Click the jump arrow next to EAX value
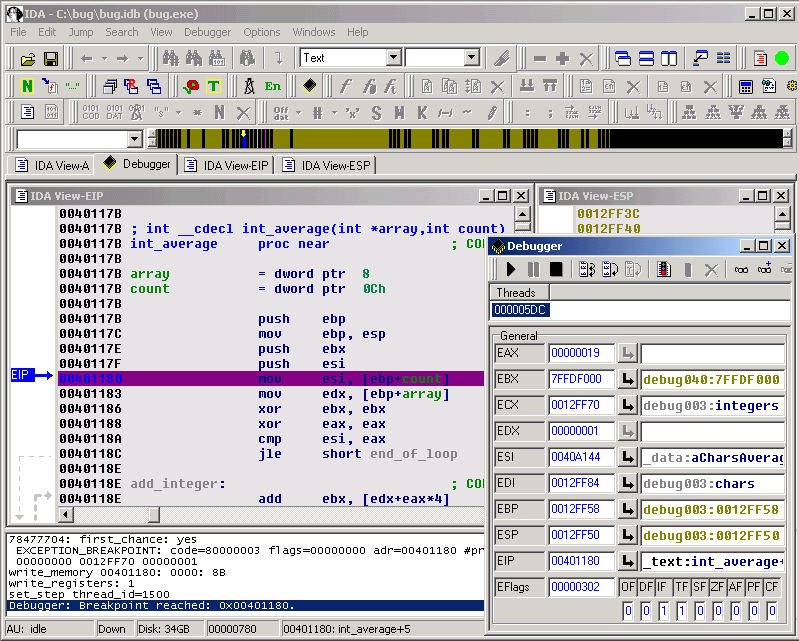Image resolution: width=799 pixels, height=641 pixels. coord(627,353)
